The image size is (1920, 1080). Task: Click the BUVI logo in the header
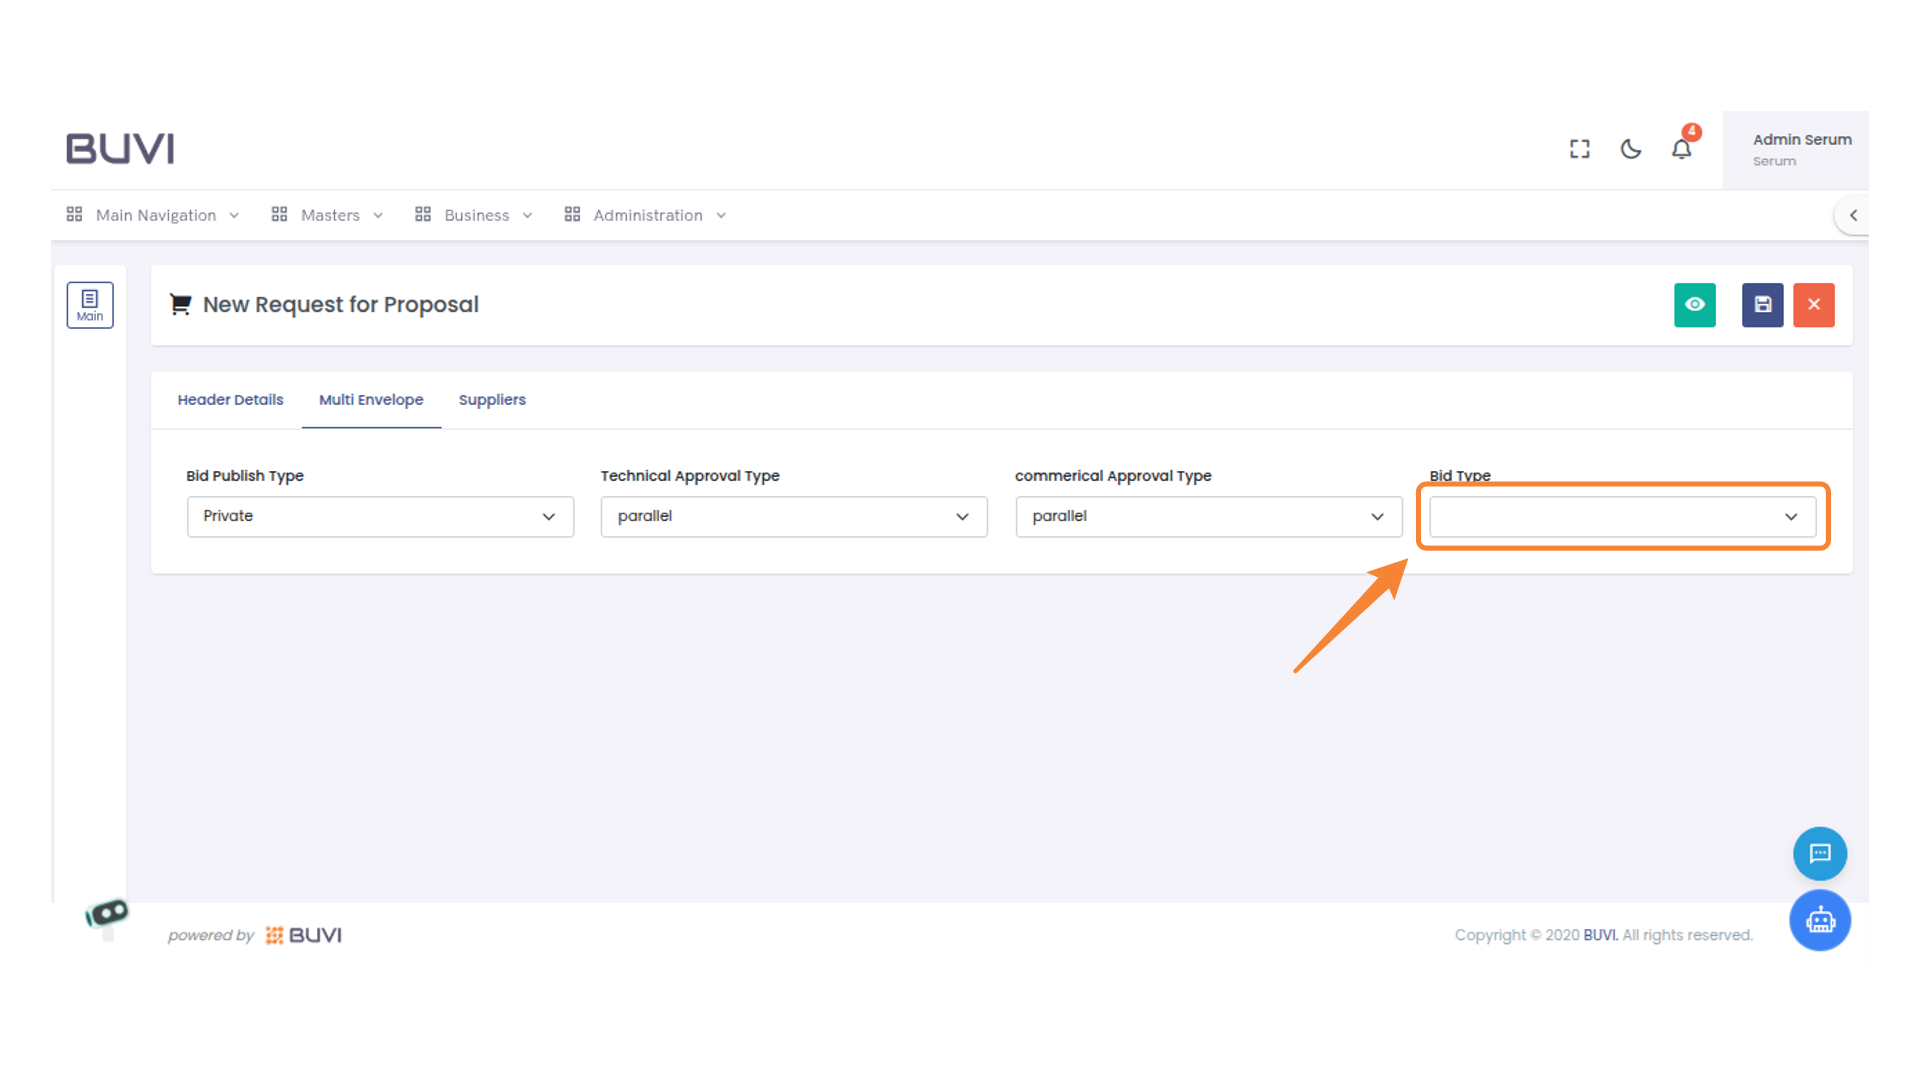(x=119, y=147)
